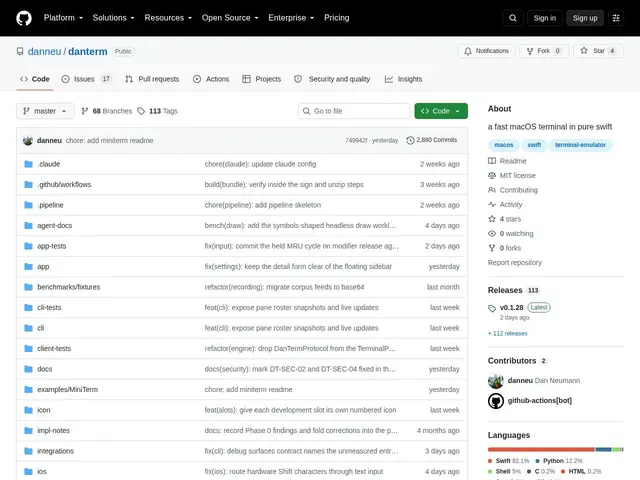The image size is (640, 480).
Task: Click the agent-docs folder icon
Action: tap(28, 225)
